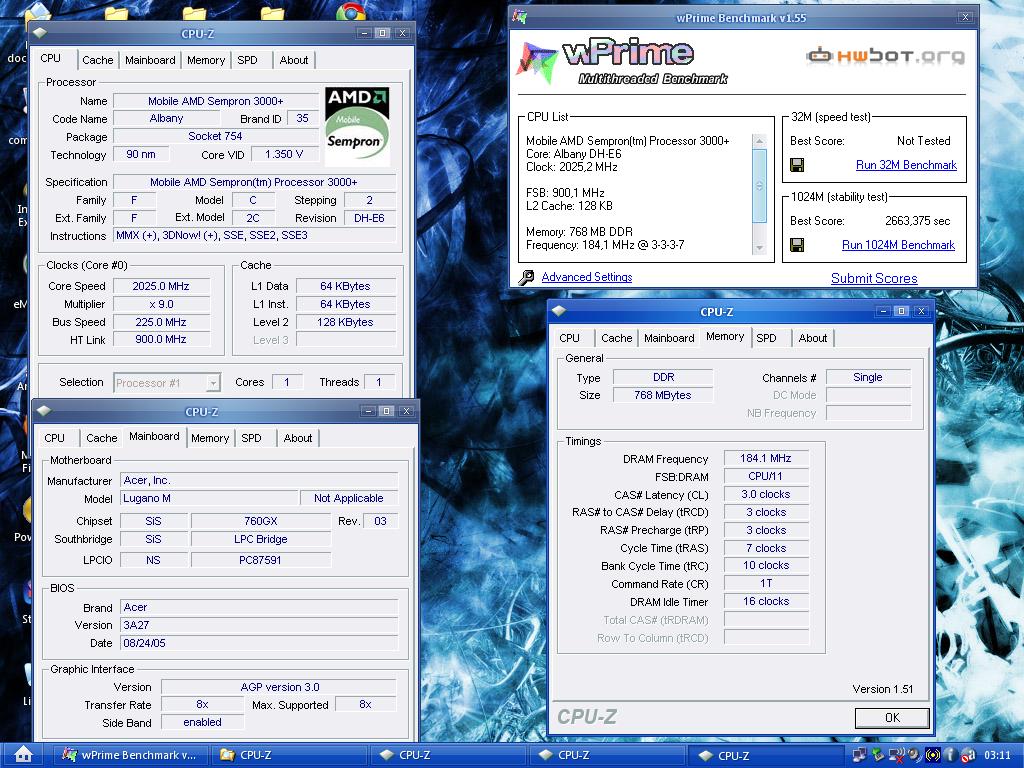Click the AMD Mobile Sempron logo

coord(357,127)
